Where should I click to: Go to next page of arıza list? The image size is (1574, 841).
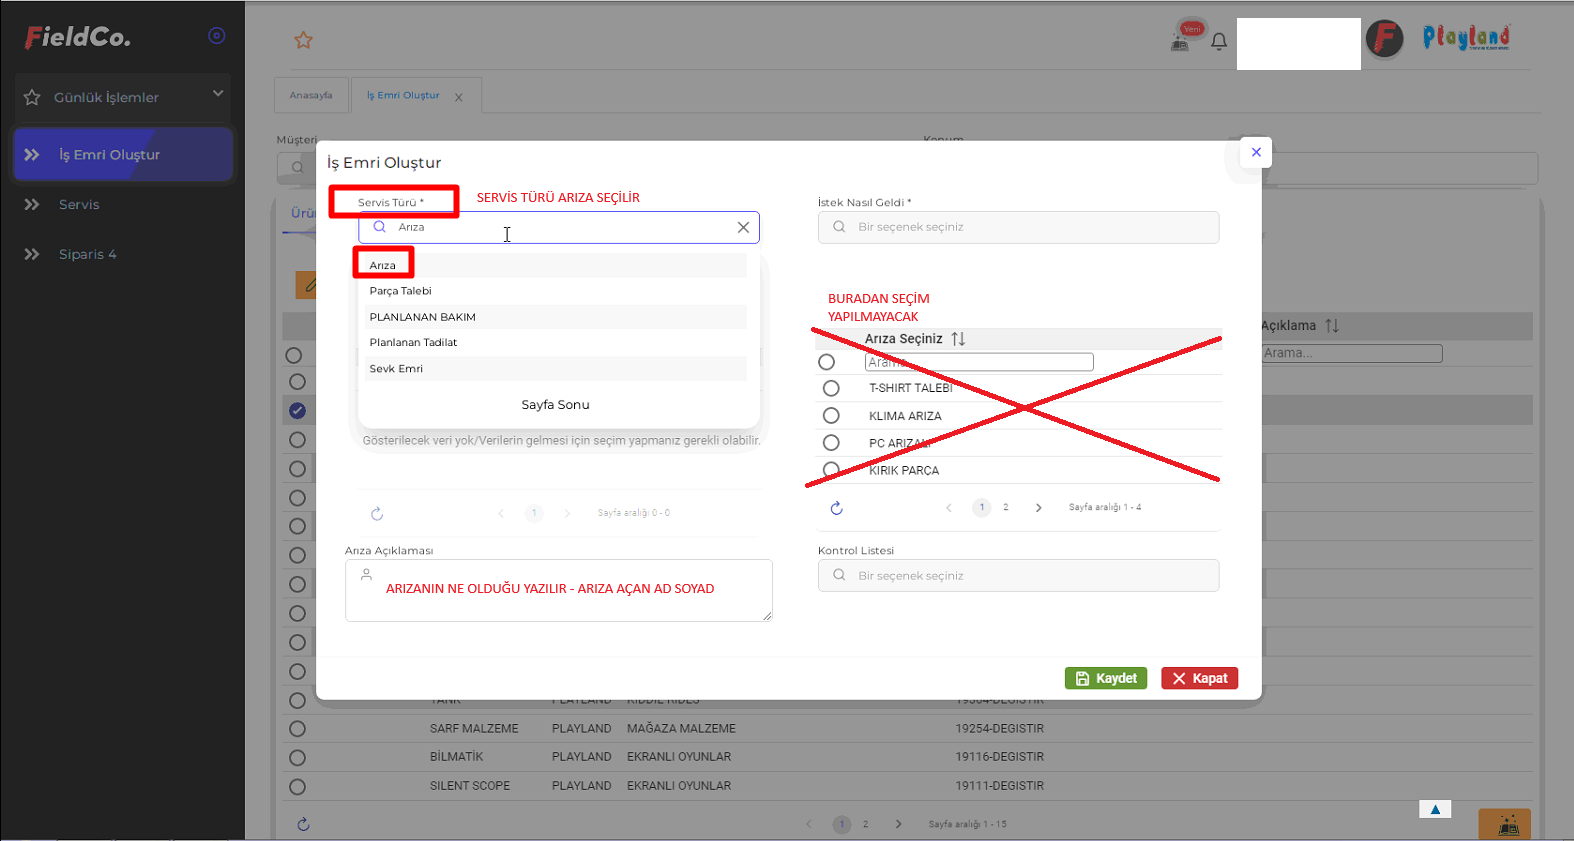1038,508
